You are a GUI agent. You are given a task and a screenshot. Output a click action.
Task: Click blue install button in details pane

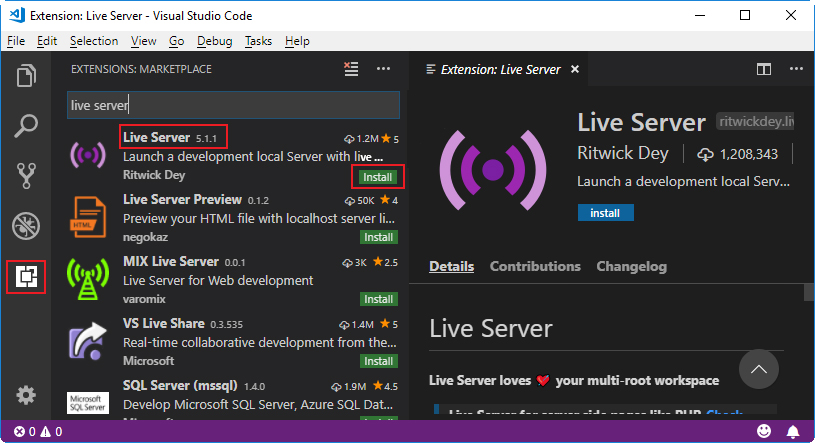tap(606, 213)
